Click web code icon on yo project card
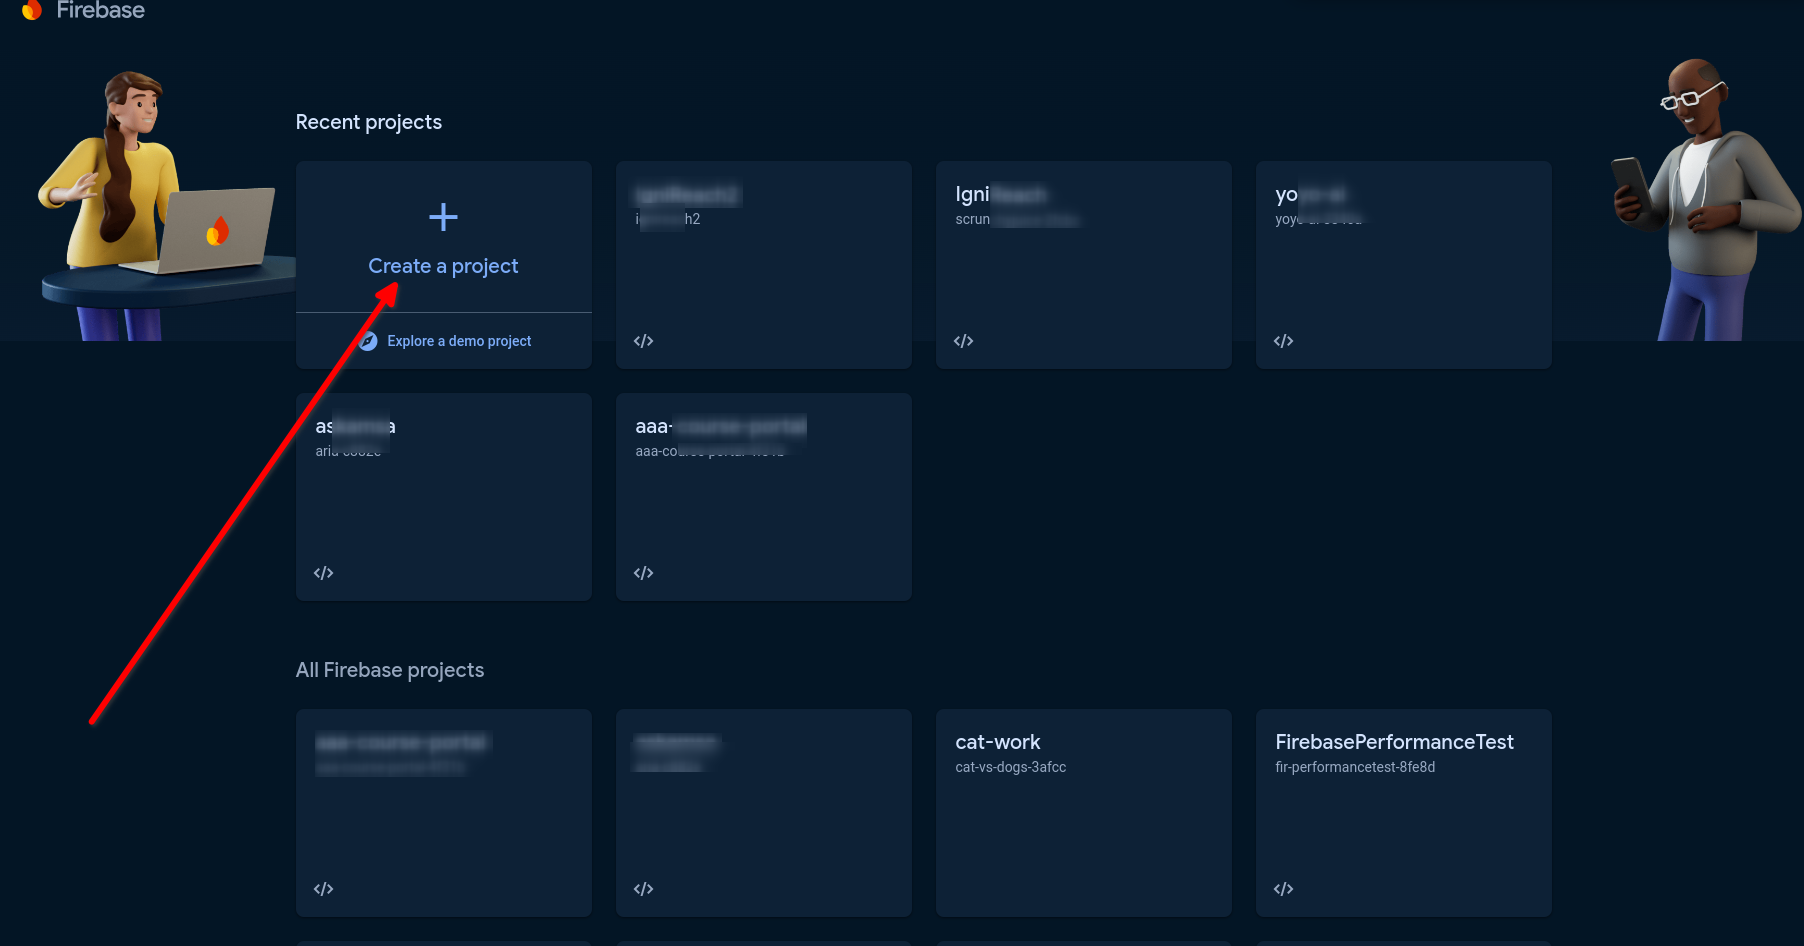Viewport: 1804px width, 946px height. tap(1283, 341)
